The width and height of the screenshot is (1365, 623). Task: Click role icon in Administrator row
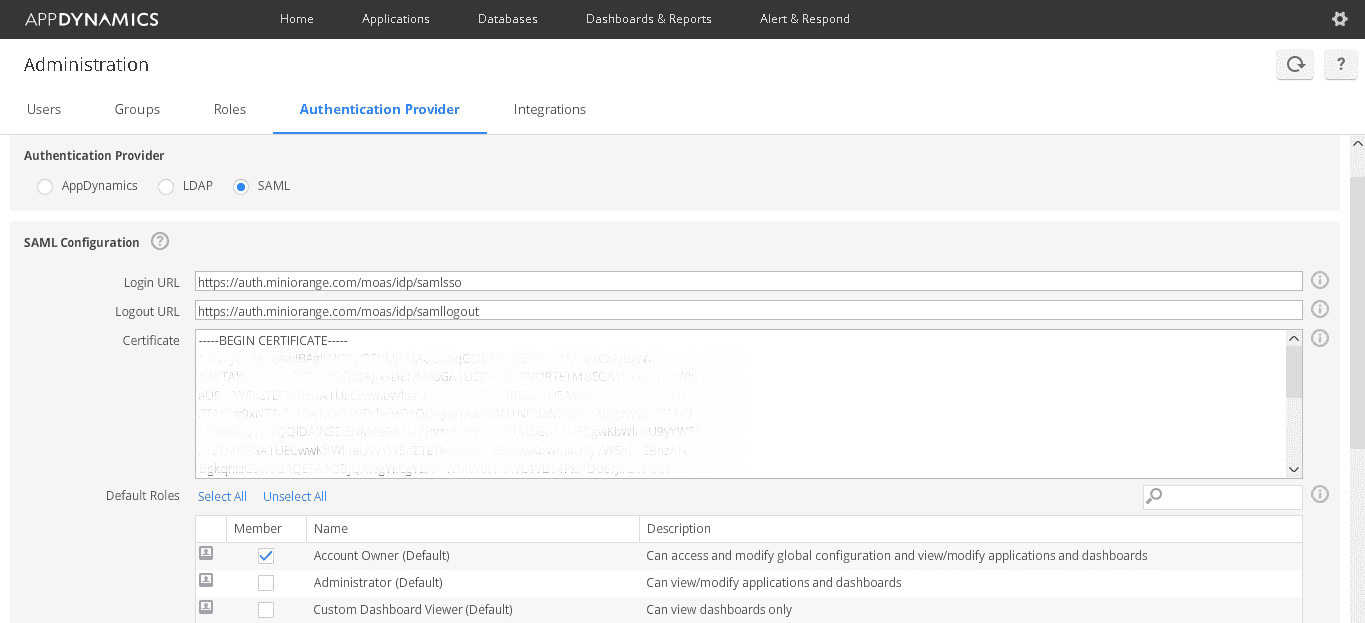pos(206,580)
